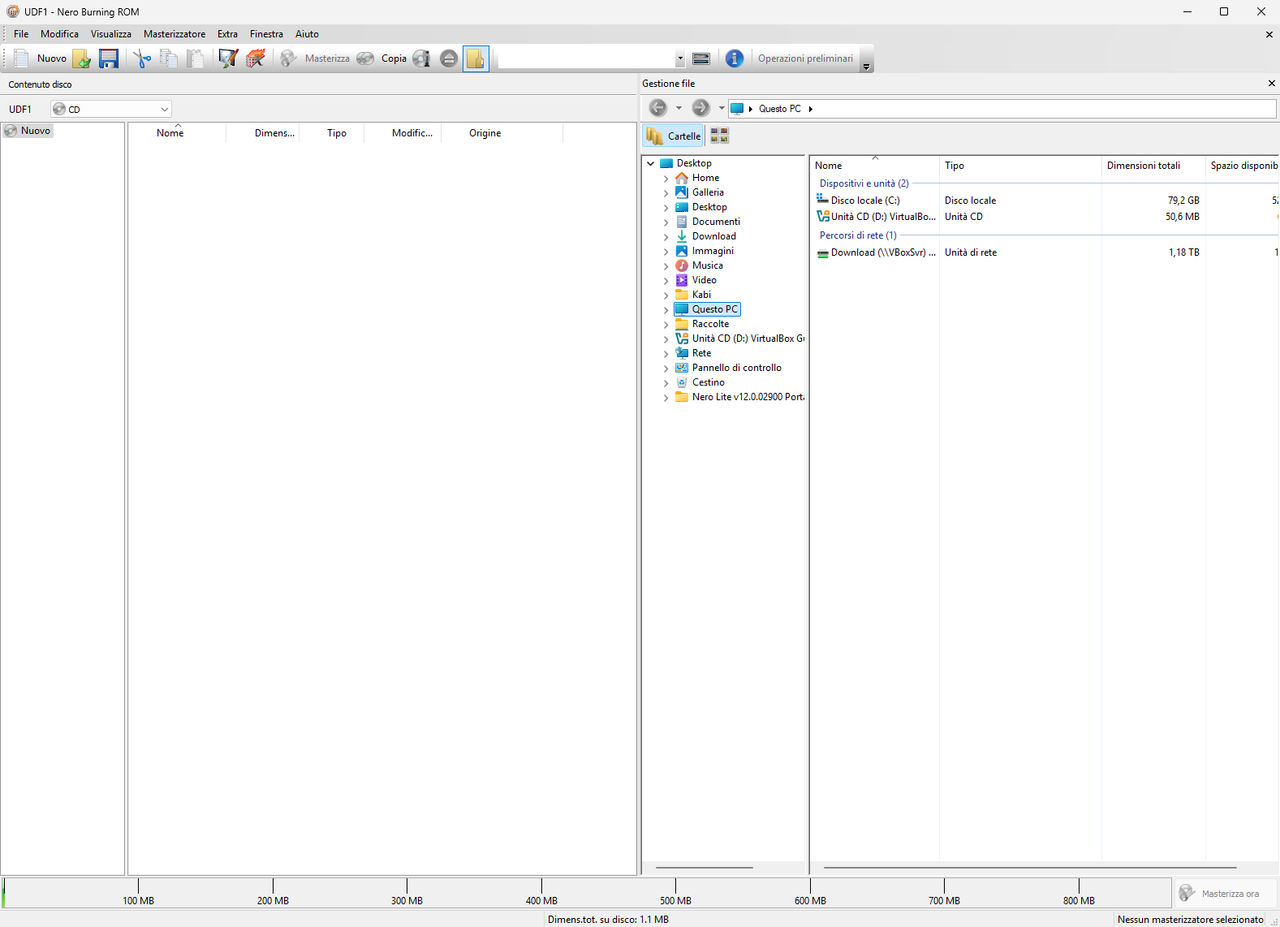The width and height of the screenshot is (1280, 927).
Task: Eject the disc using the eject icon
Action: coord(449,58)
